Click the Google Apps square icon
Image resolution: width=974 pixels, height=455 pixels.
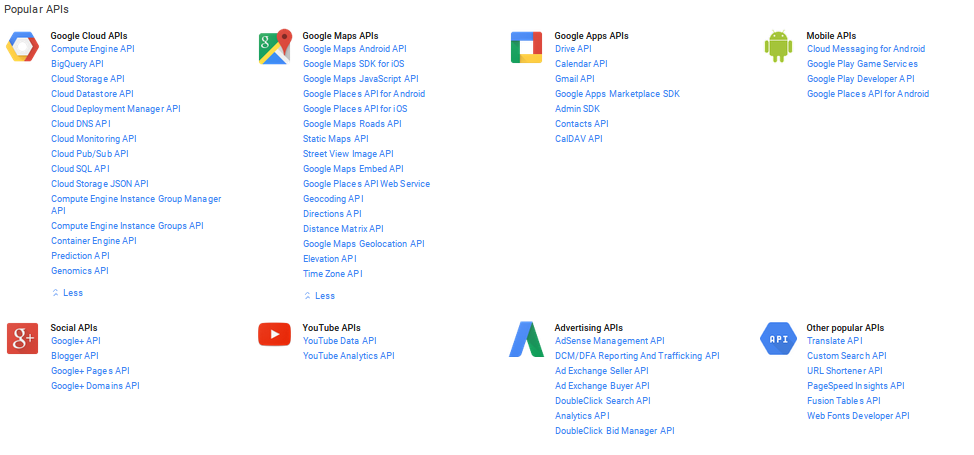tap(526, 47)
